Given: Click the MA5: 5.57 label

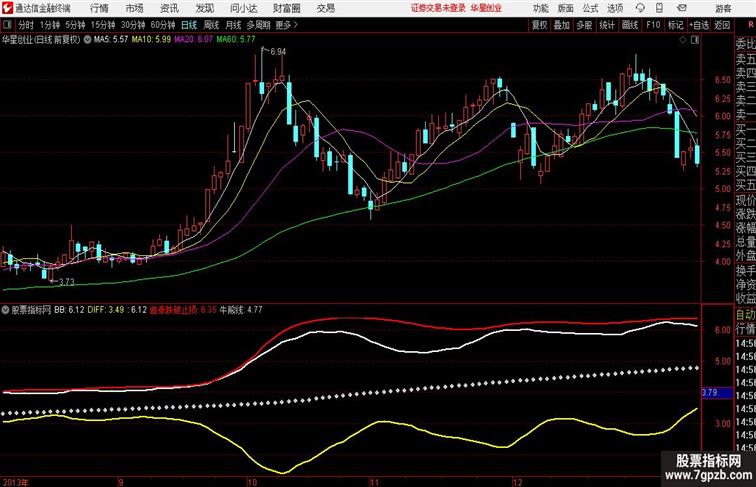Looking at the screenshot, I should [111, 40].
